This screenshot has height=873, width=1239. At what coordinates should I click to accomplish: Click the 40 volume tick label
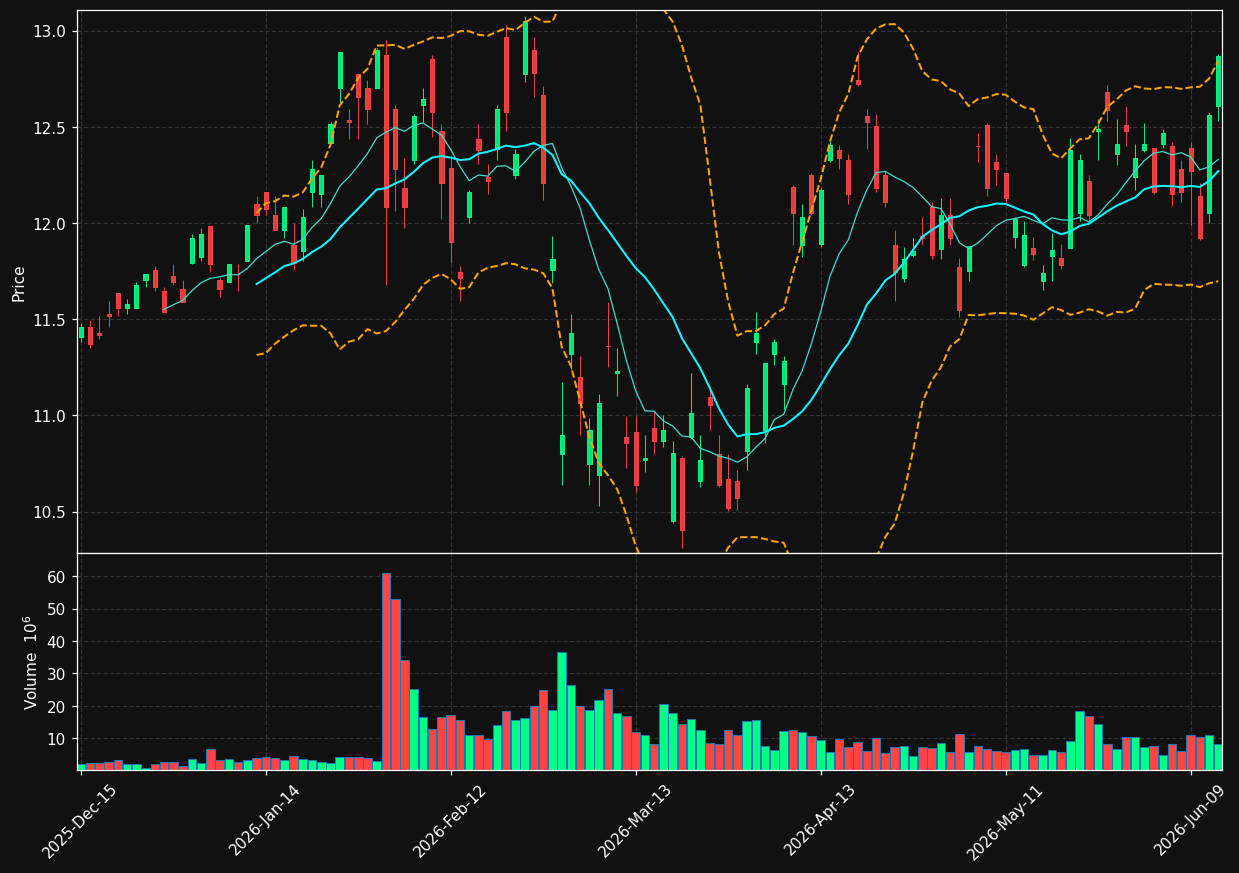coord(56,642)
